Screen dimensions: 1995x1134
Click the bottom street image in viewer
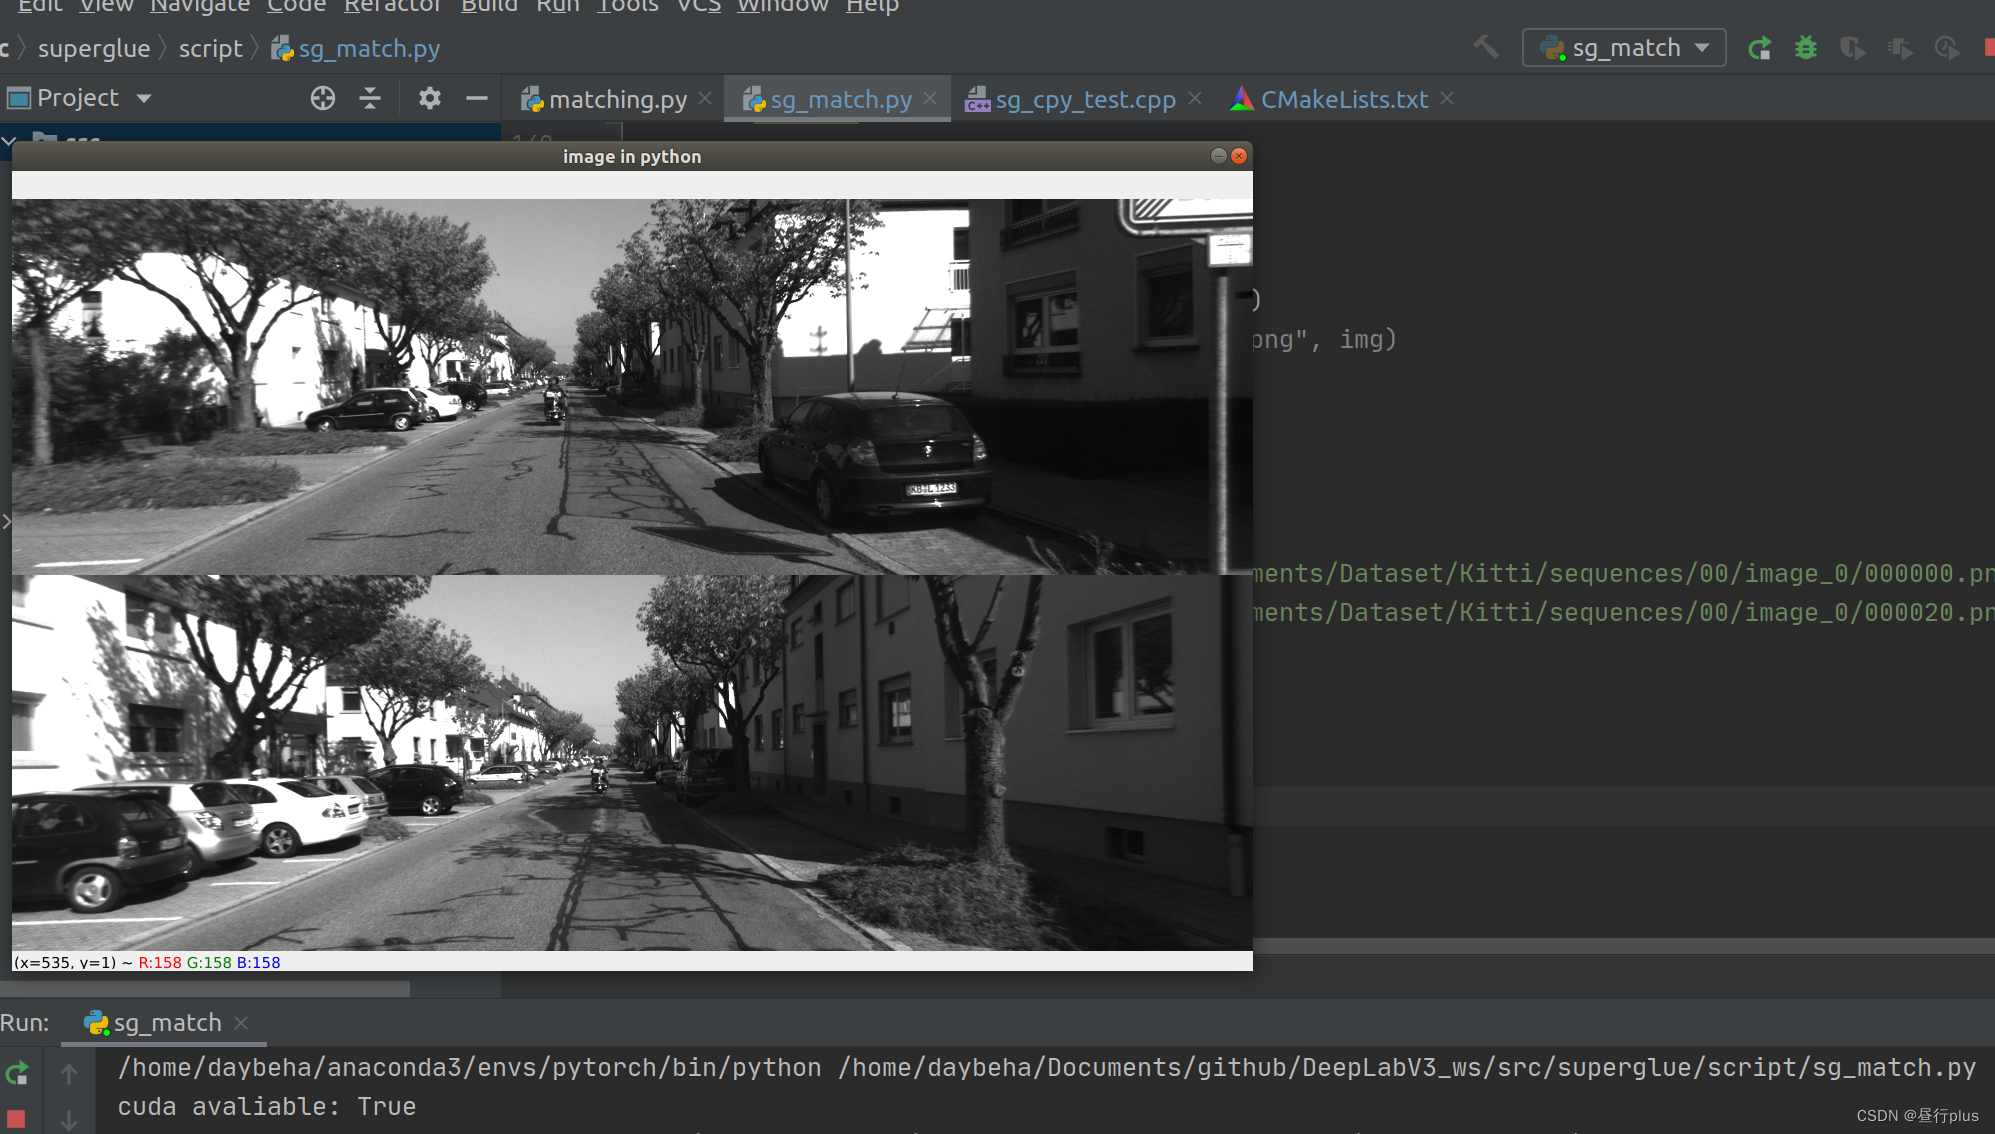point(632,762)
